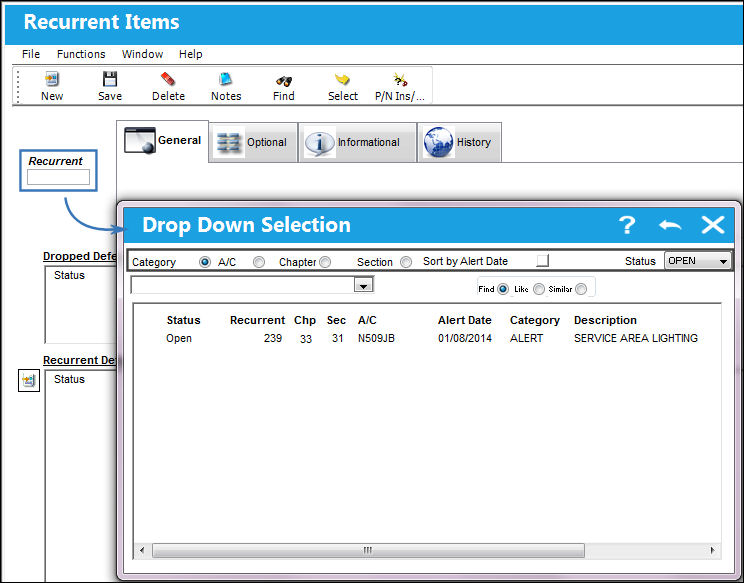The width and height of the screenshot is (744, 583).
Task: Select the Section radio button
Action: click(406, 262)
